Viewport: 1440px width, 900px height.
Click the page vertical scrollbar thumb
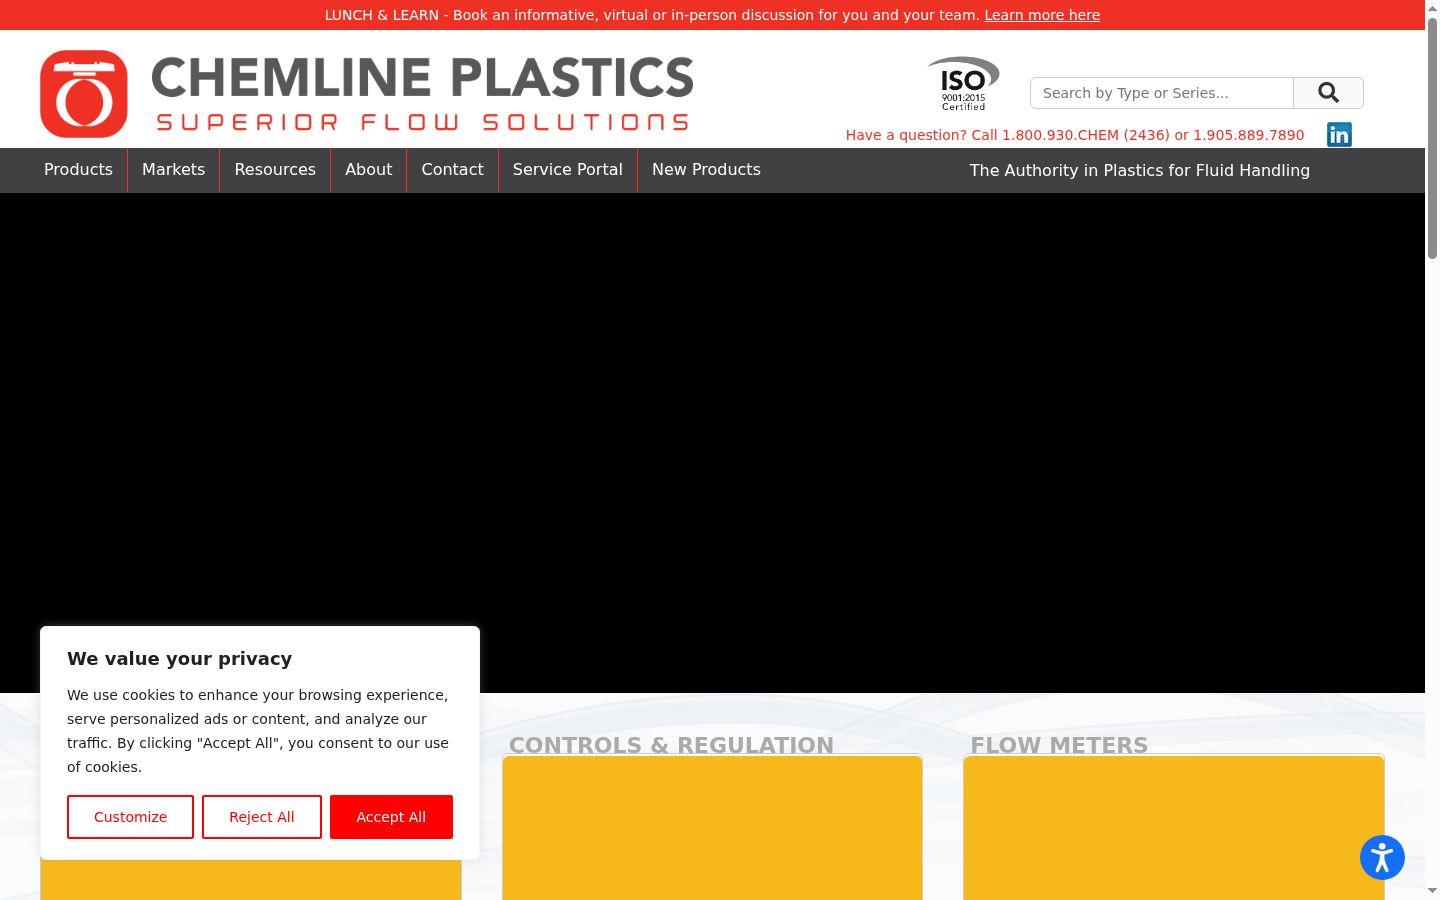1432,138
